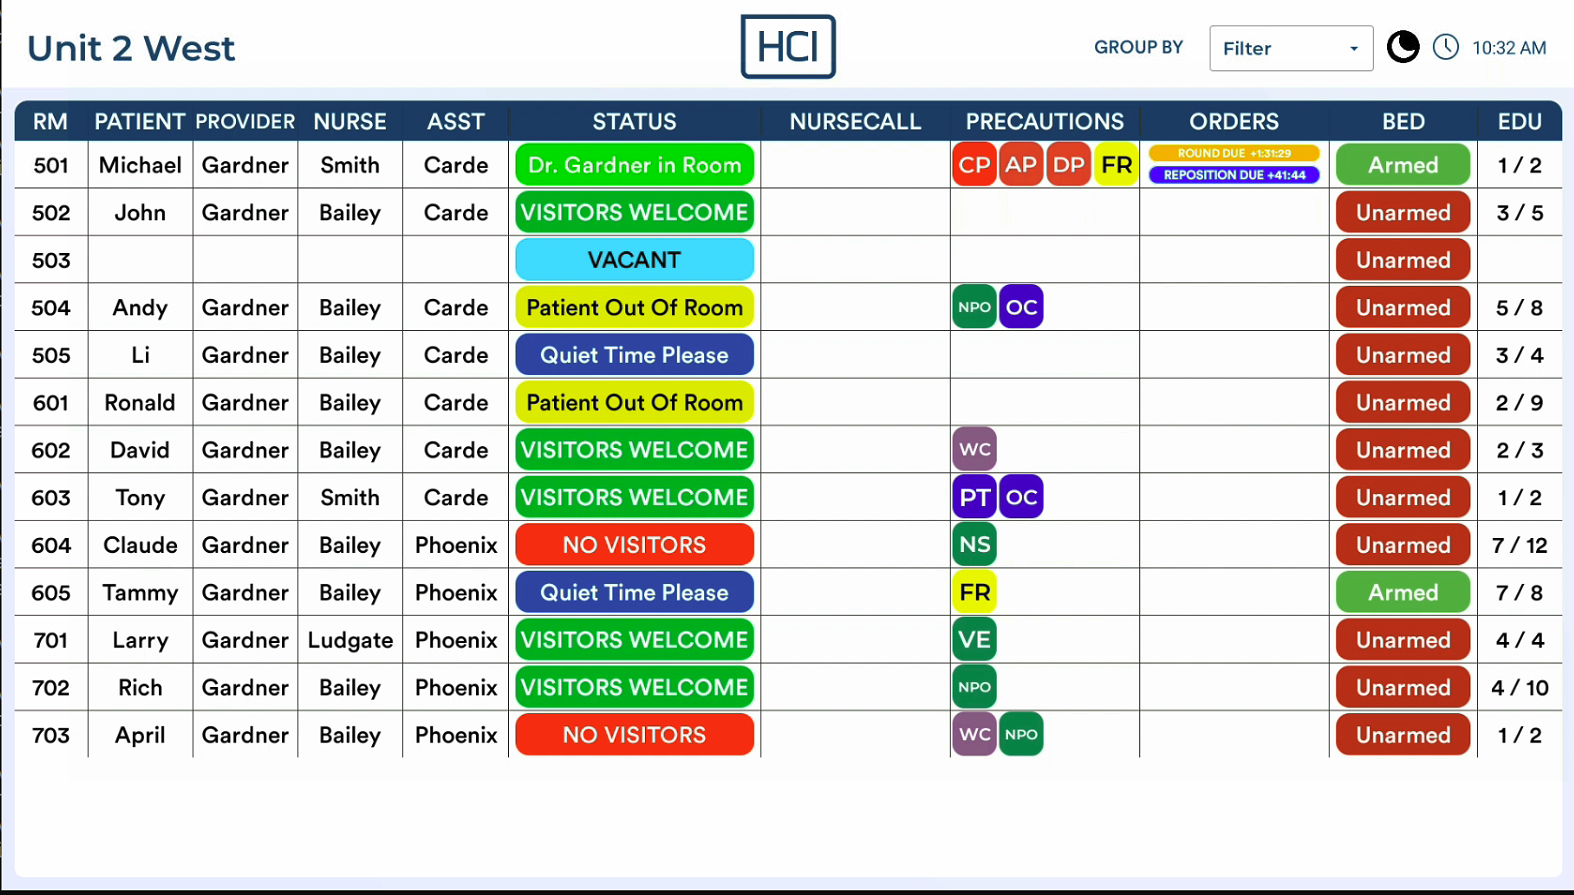Select patient Michael in room 501
This screenshot has width=1574, height=895.
click(140, 165)
